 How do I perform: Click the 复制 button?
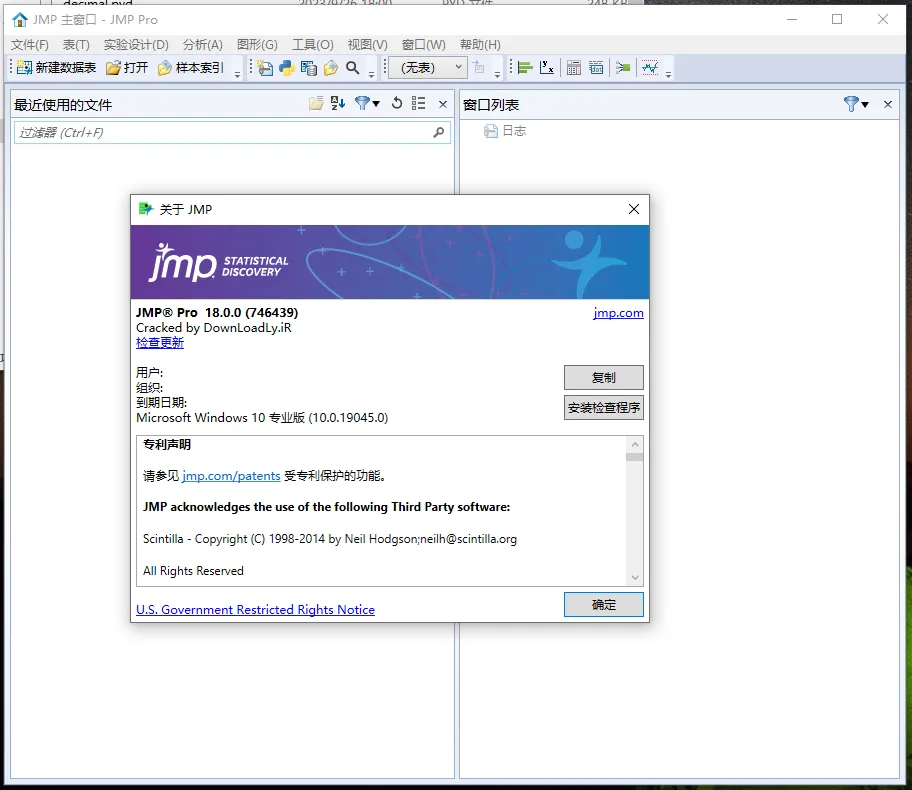(604, 378)
